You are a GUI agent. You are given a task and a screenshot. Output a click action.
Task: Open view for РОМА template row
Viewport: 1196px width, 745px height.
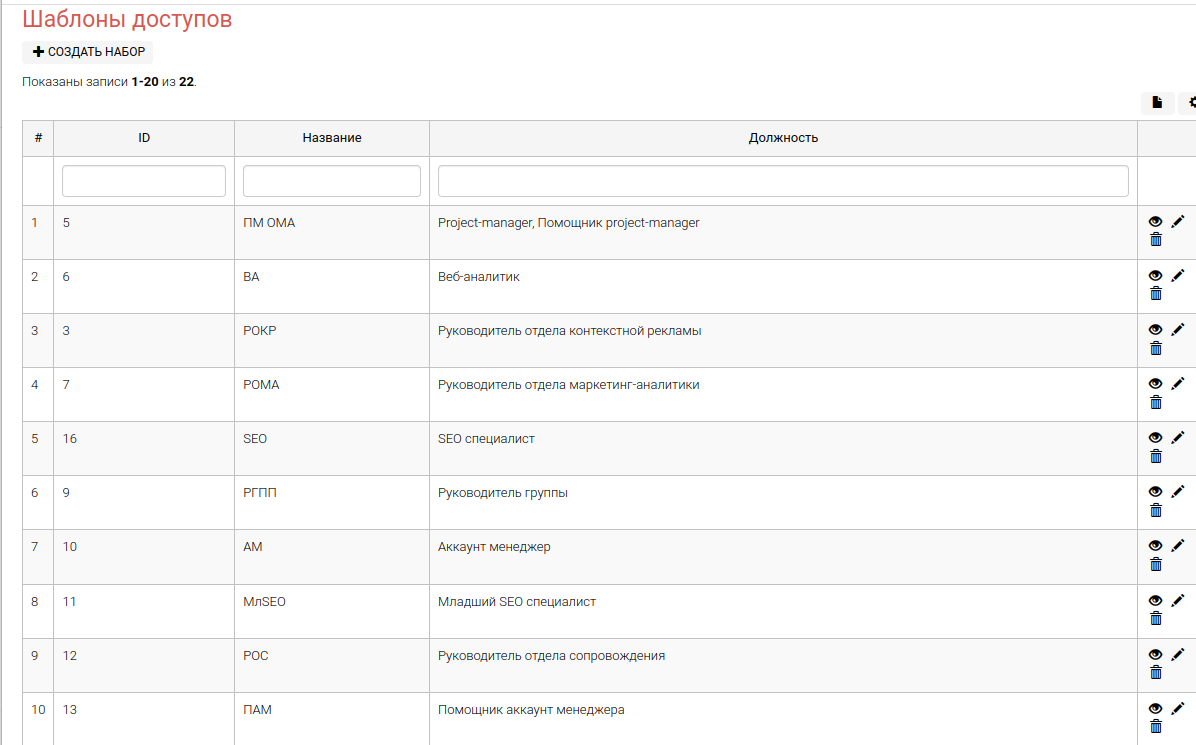[x=1156, y=384]
